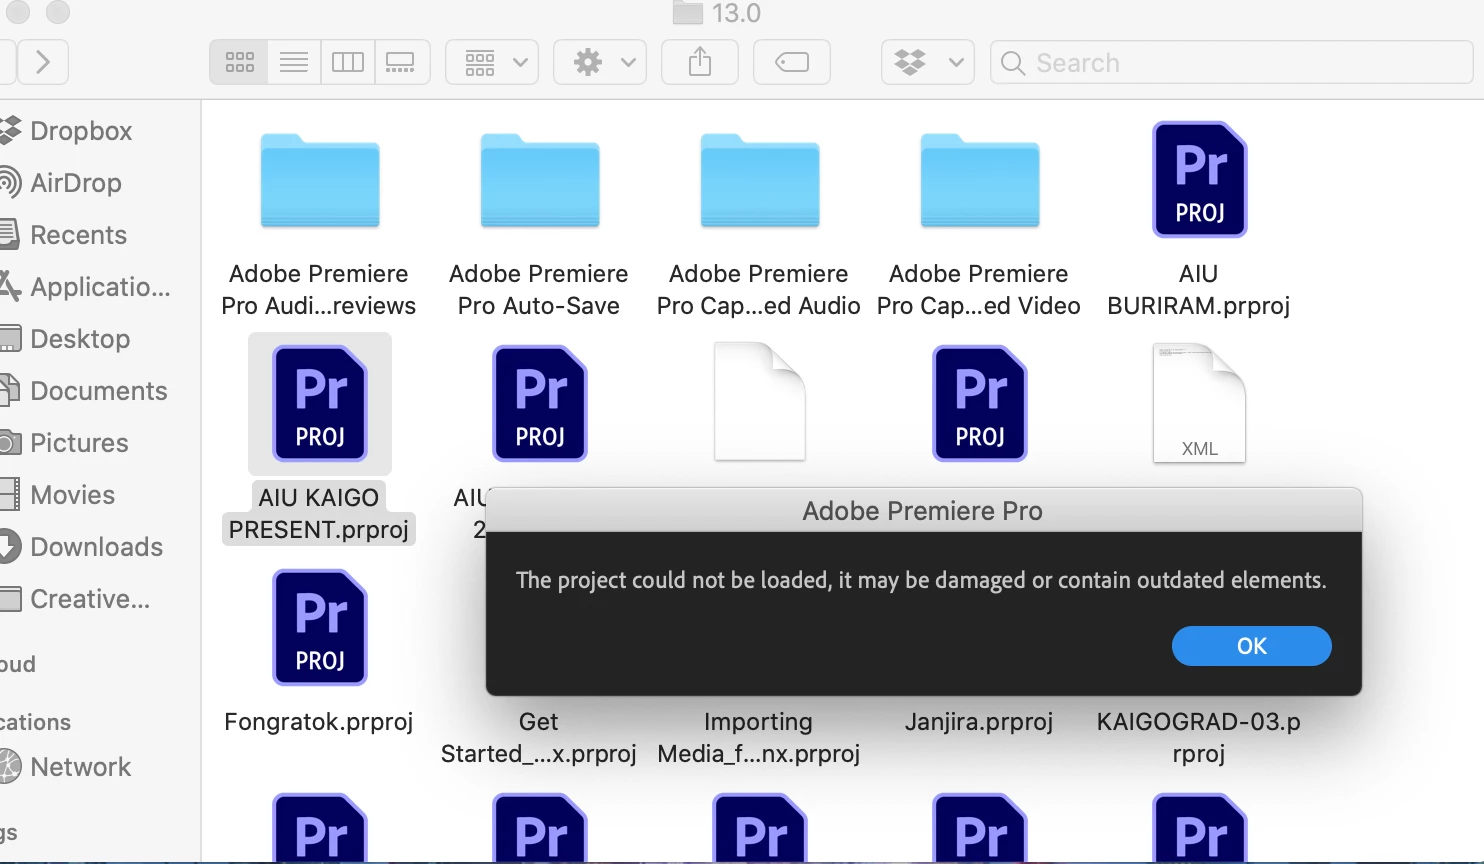Open Recents in the sidebar
The height and width of the screenshot is (864, 1484).
pyautogui.click(x=79, y=235)
